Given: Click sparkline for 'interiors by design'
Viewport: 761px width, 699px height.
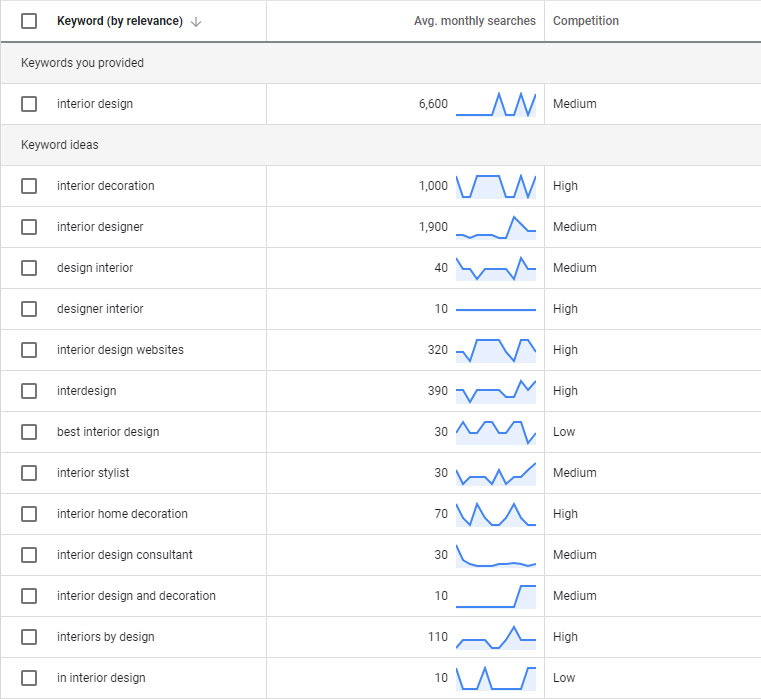Looking at the screenshot, I should [x=496, y=637].
